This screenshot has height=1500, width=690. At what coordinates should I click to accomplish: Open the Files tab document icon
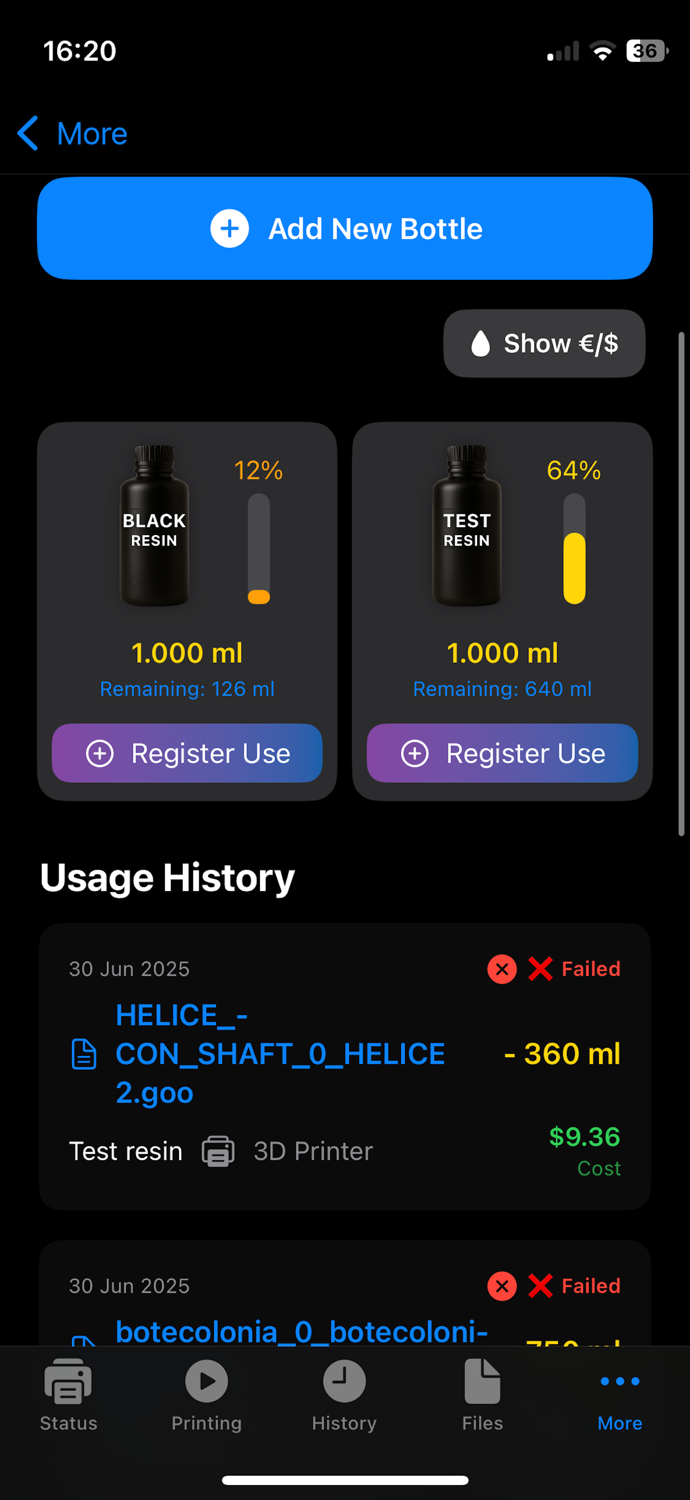click(482, 1382)
